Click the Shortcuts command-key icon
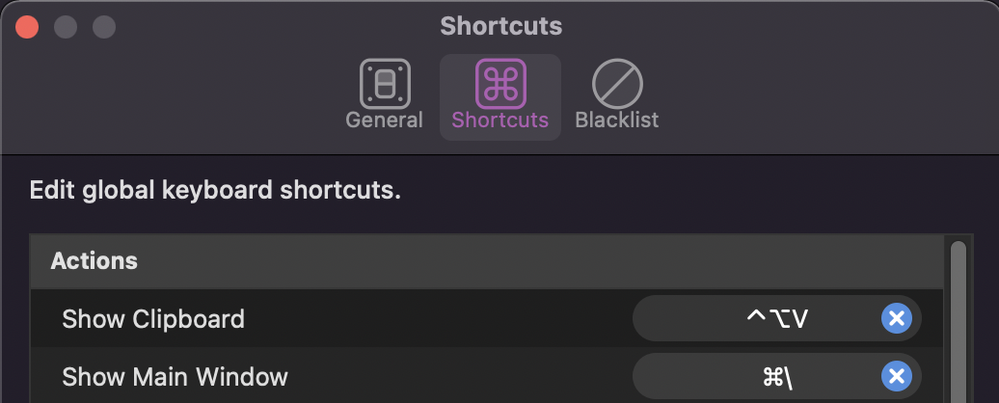Image resolution: width=999 pixels, height=403 pixels. coord(500,83)
